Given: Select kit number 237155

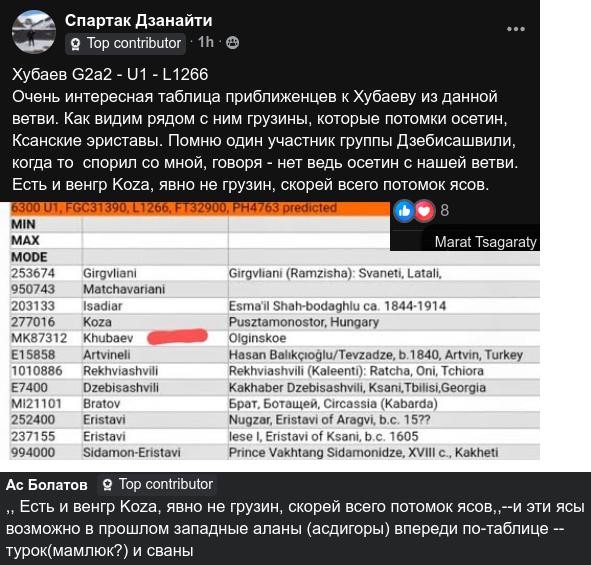Looking at the screenshot, I should click(x=33, y=436).
